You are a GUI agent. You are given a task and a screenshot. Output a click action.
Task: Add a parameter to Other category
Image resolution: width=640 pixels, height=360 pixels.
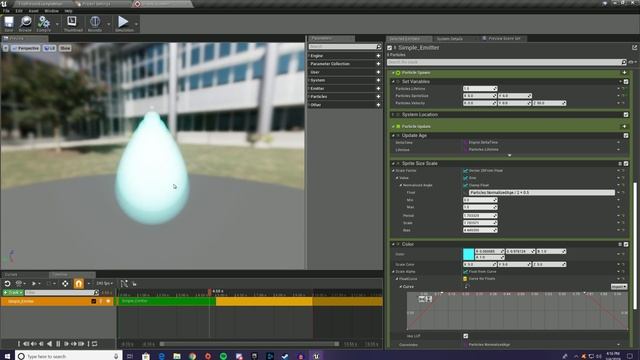click(x=378, y=104)
